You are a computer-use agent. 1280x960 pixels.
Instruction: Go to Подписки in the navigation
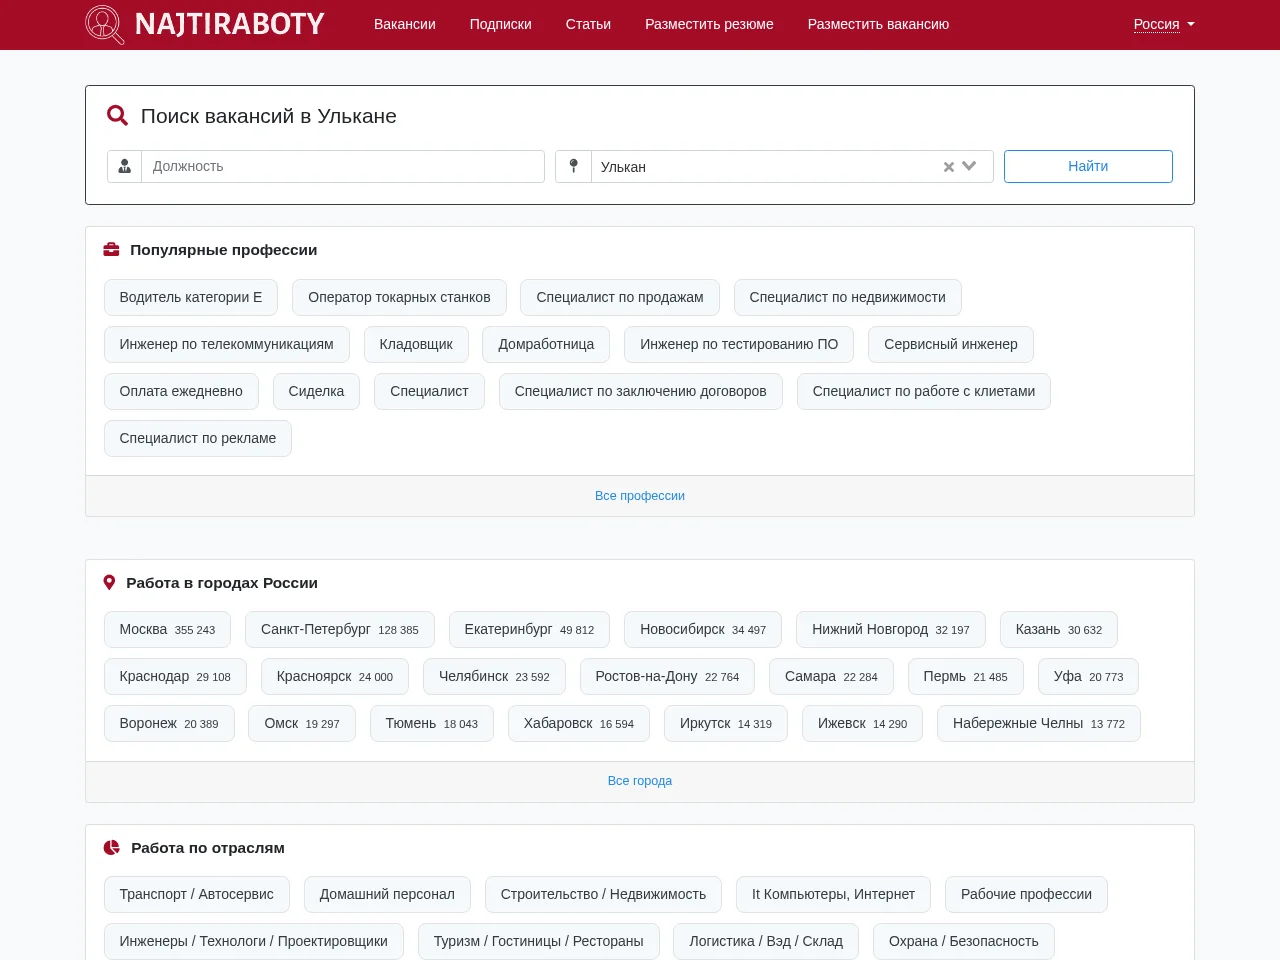501,24
